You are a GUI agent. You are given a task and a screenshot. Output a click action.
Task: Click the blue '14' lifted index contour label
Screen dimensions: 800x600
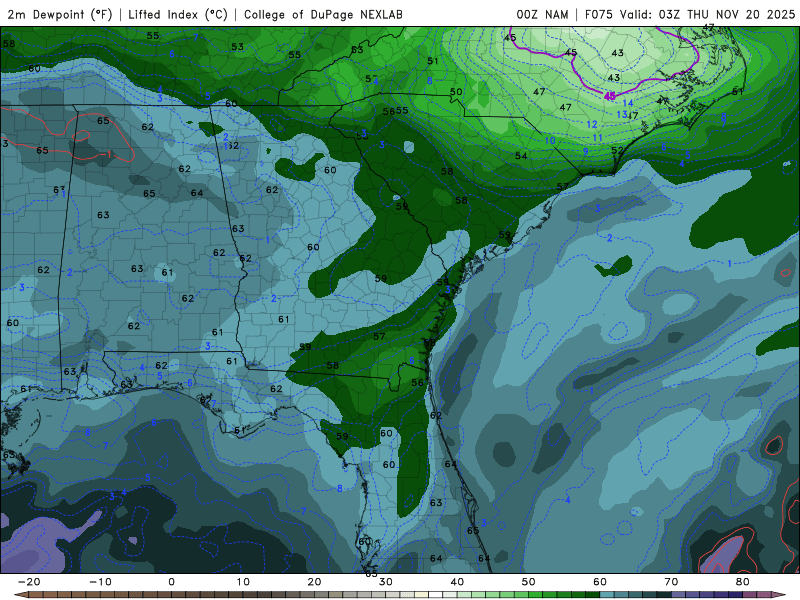(628, 103)
